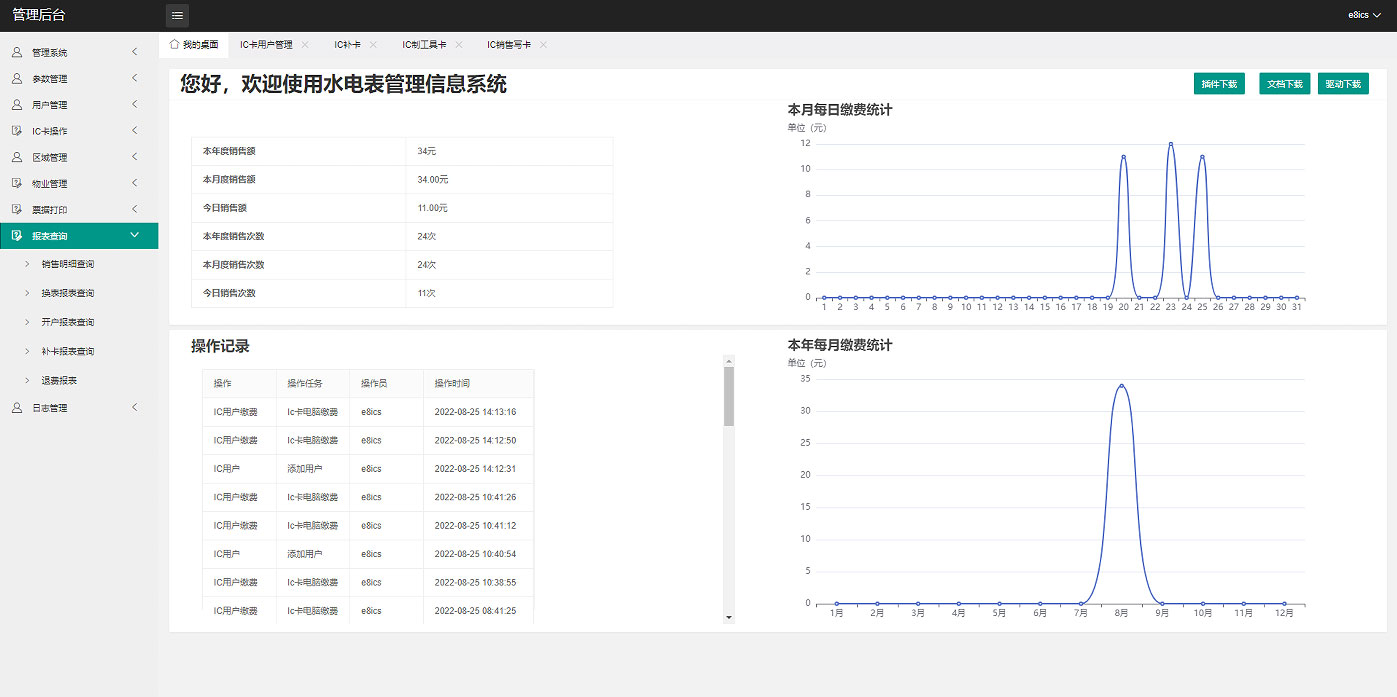Switch to the IC补卡 tab

(348, 45)
